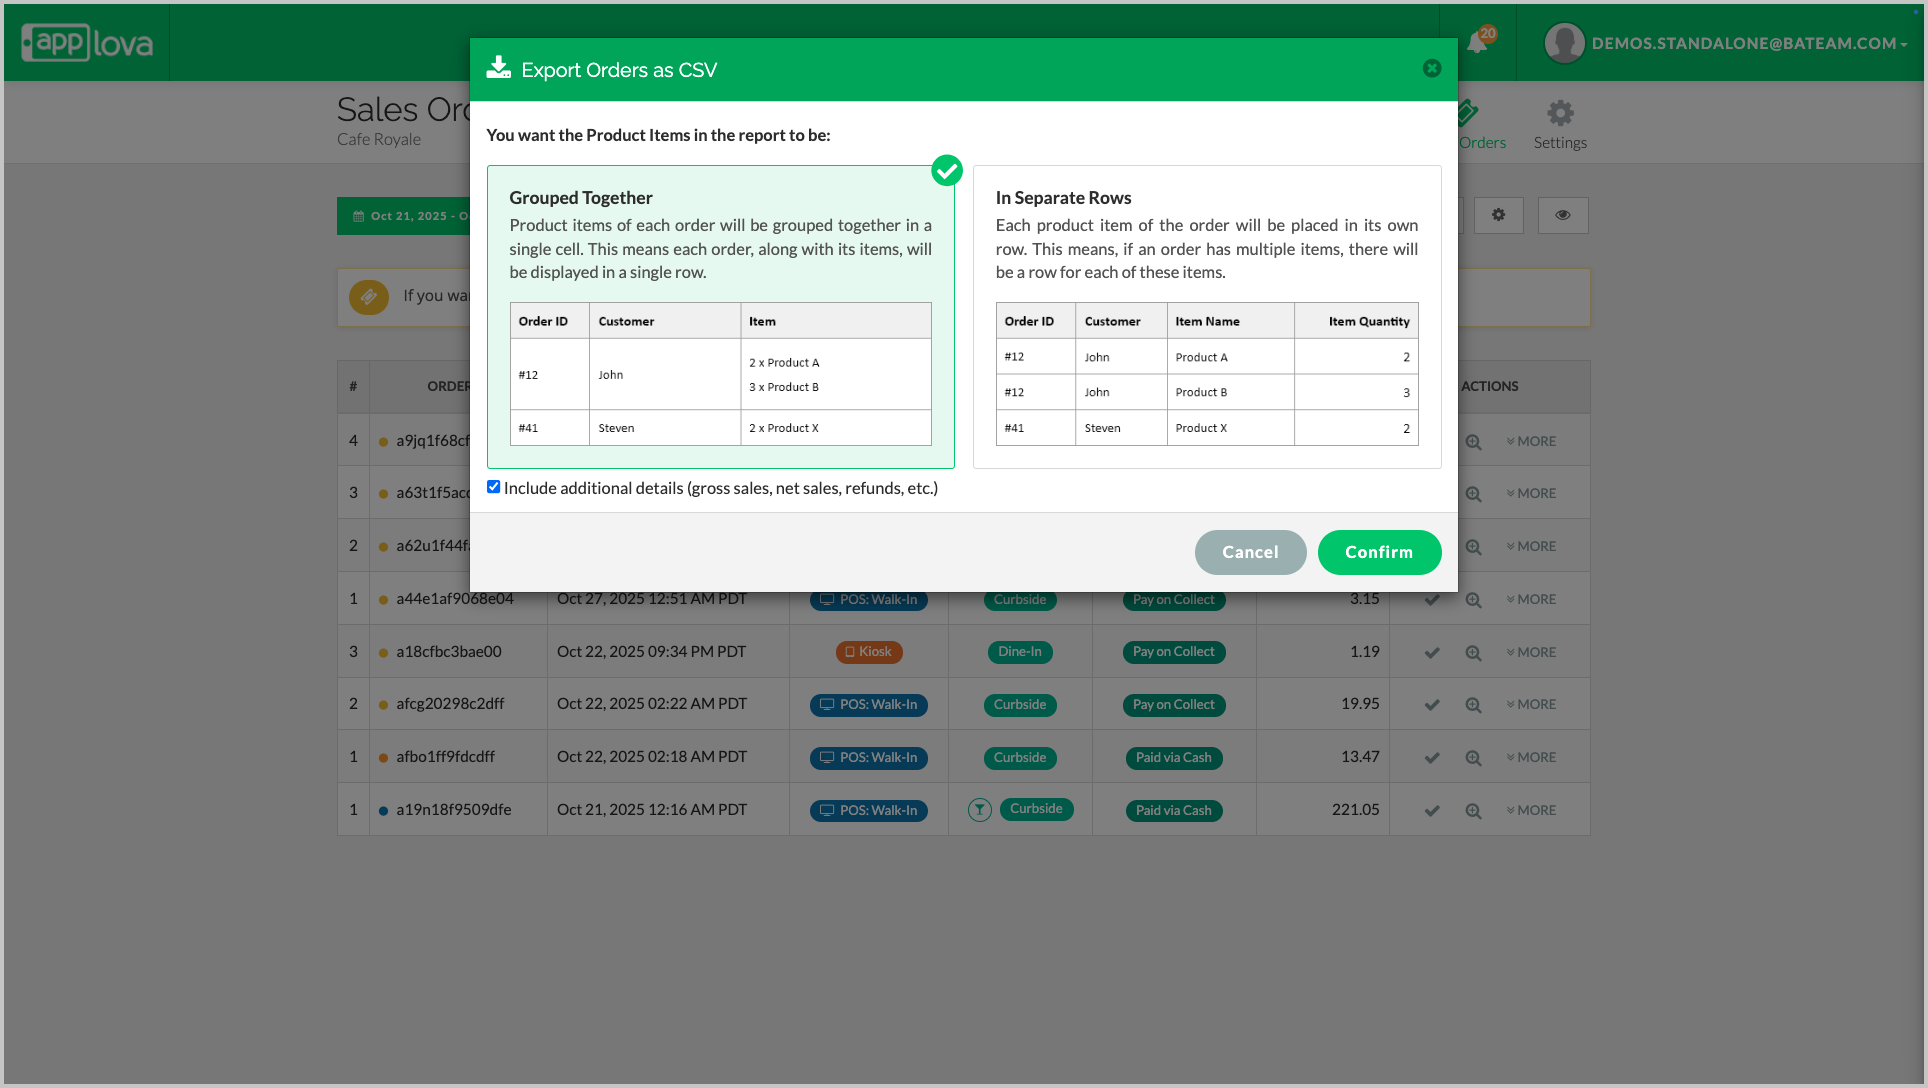Expand MORE for order a19n18f9509dfe
The height and width of the screenshot is (1088, 1928).
1531,810
